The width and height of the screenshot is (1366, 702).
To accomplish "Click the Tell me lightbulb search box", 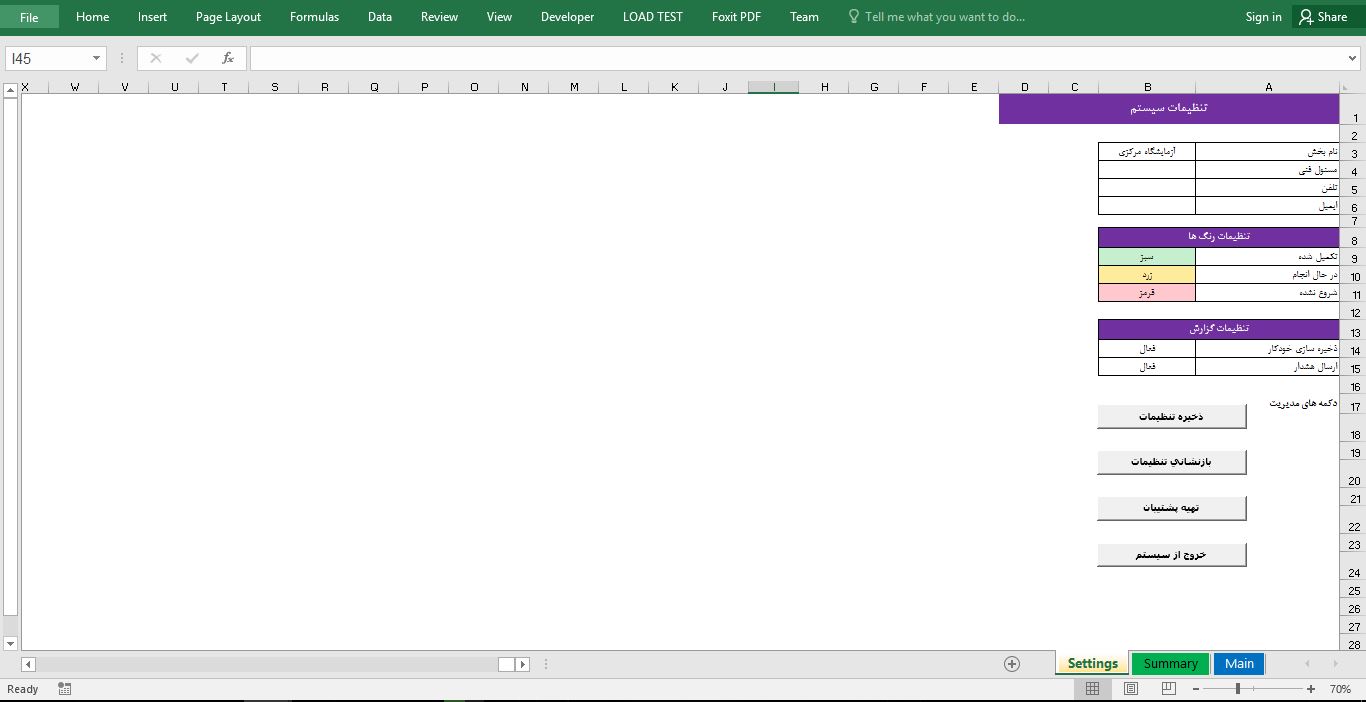I will [944, 17].
